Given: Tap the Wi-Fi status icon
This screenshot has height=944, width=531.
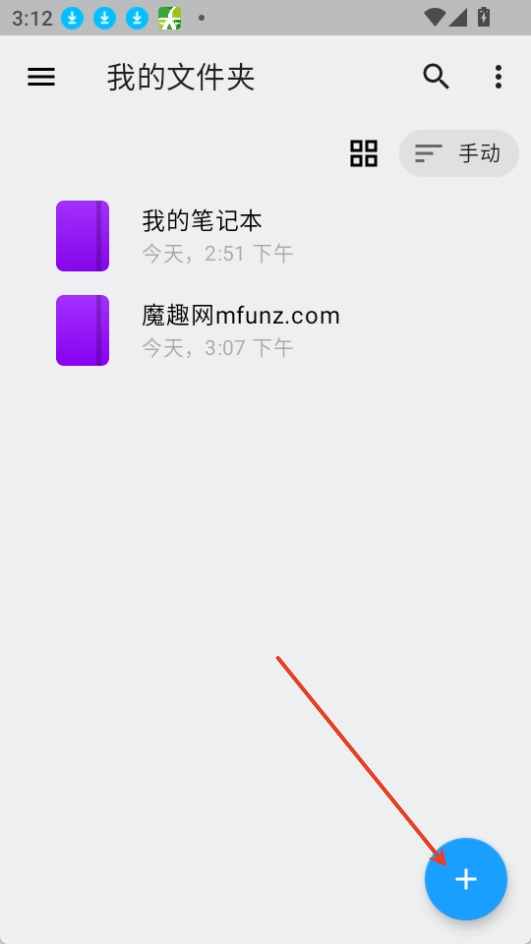Looking at the screenshot, I should (x=435, y=17).
